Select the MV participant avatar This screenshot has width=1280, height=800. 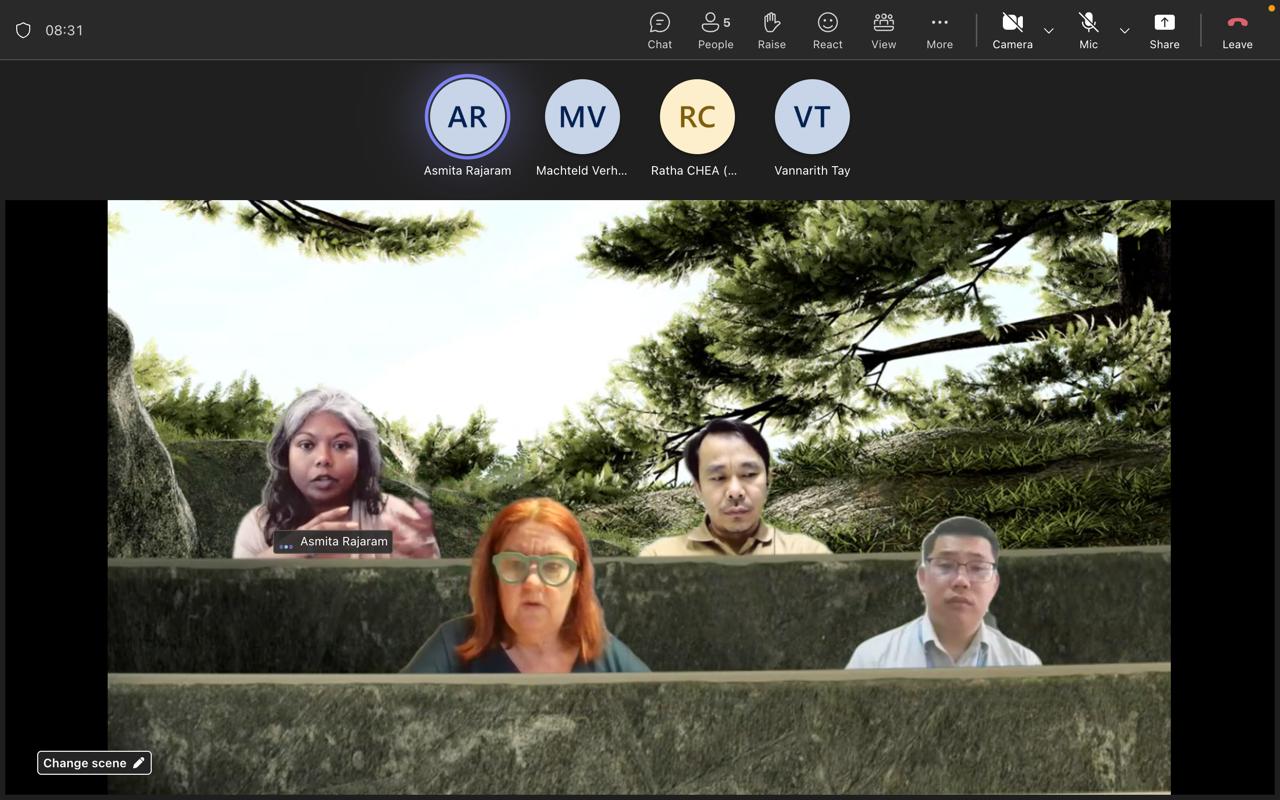(582, 117)
